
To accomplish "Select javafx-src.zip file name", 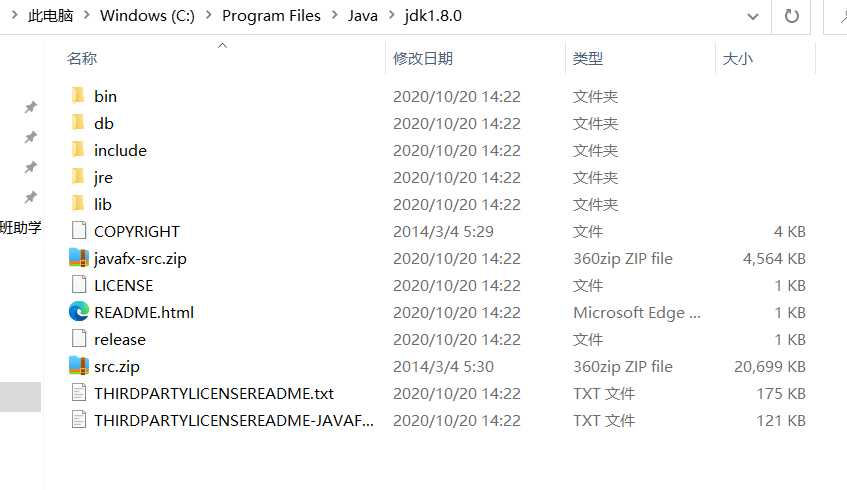I will (140, 258).
